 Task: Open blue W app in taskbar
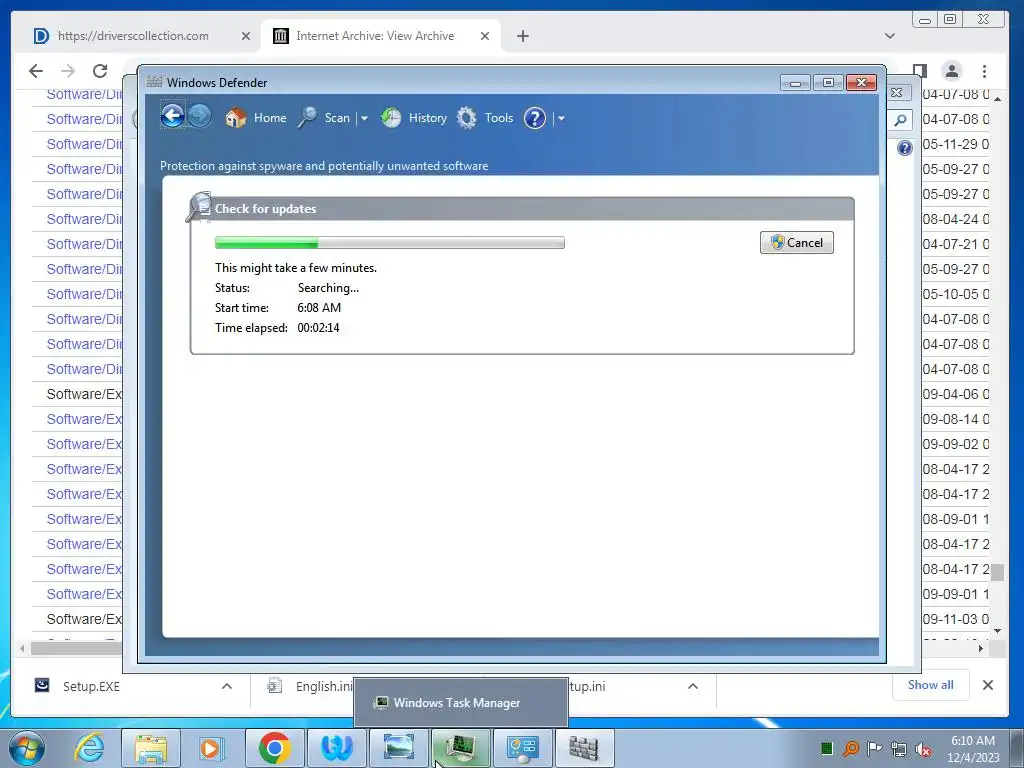[x=336, y=748]
